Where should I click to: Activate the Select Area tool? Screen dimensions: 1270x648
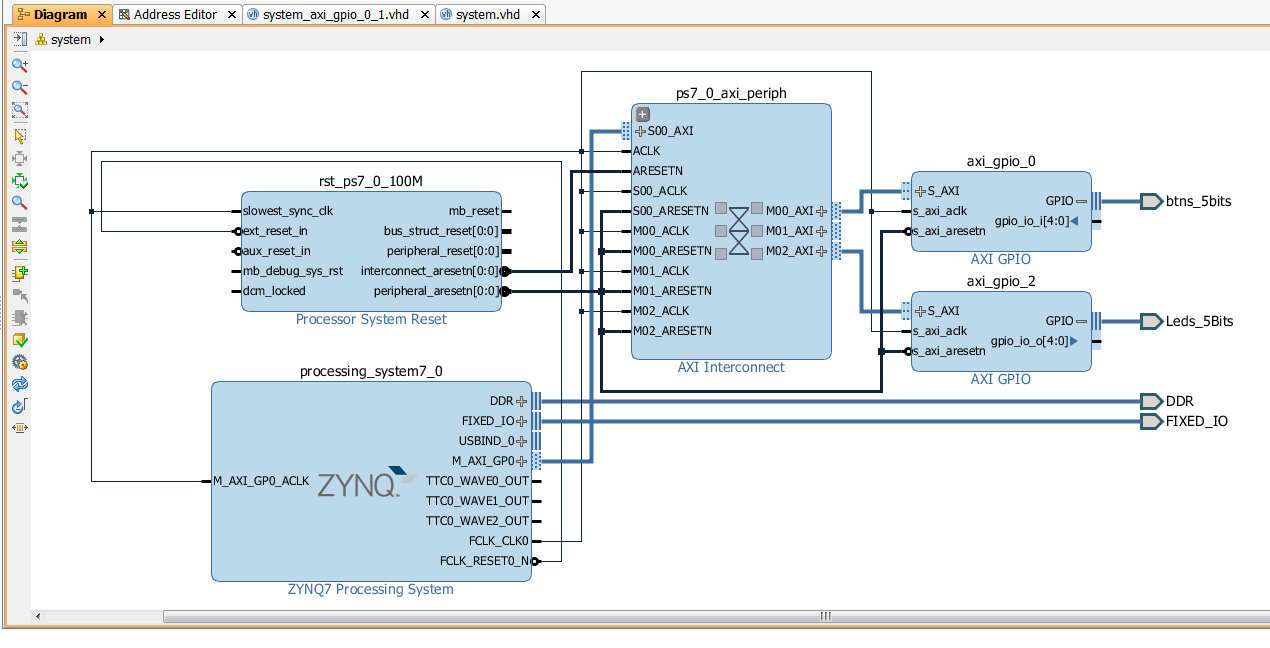pos(18,134)
